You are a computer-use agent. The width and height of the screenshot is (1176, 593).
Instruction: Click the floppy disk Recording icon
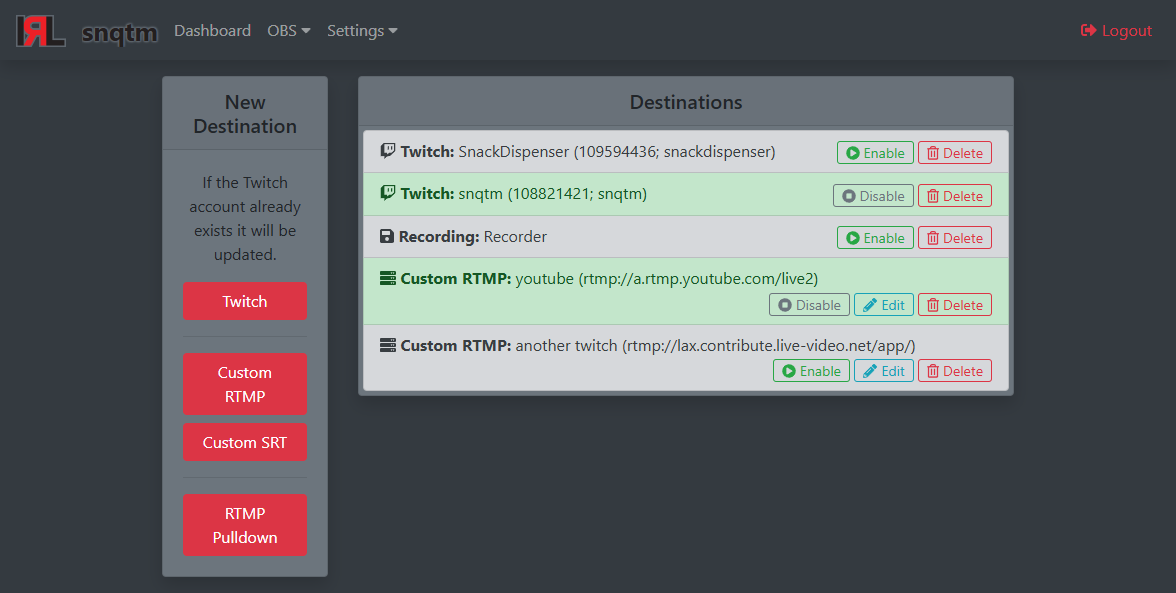click(x=387, y=236)
